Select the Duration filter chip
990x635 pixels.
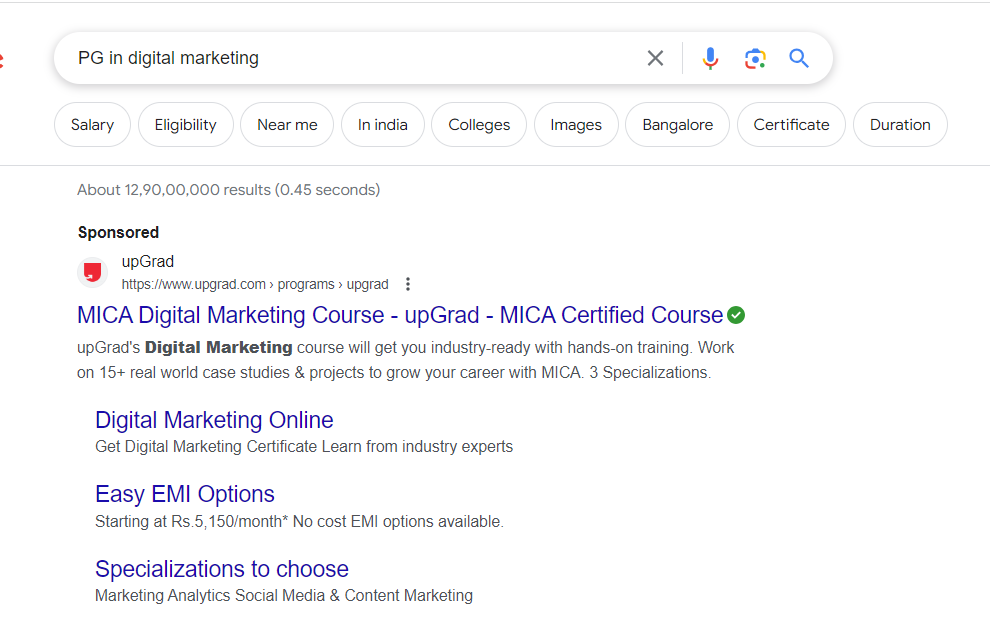pyautogui.click(x=900, y=125)
